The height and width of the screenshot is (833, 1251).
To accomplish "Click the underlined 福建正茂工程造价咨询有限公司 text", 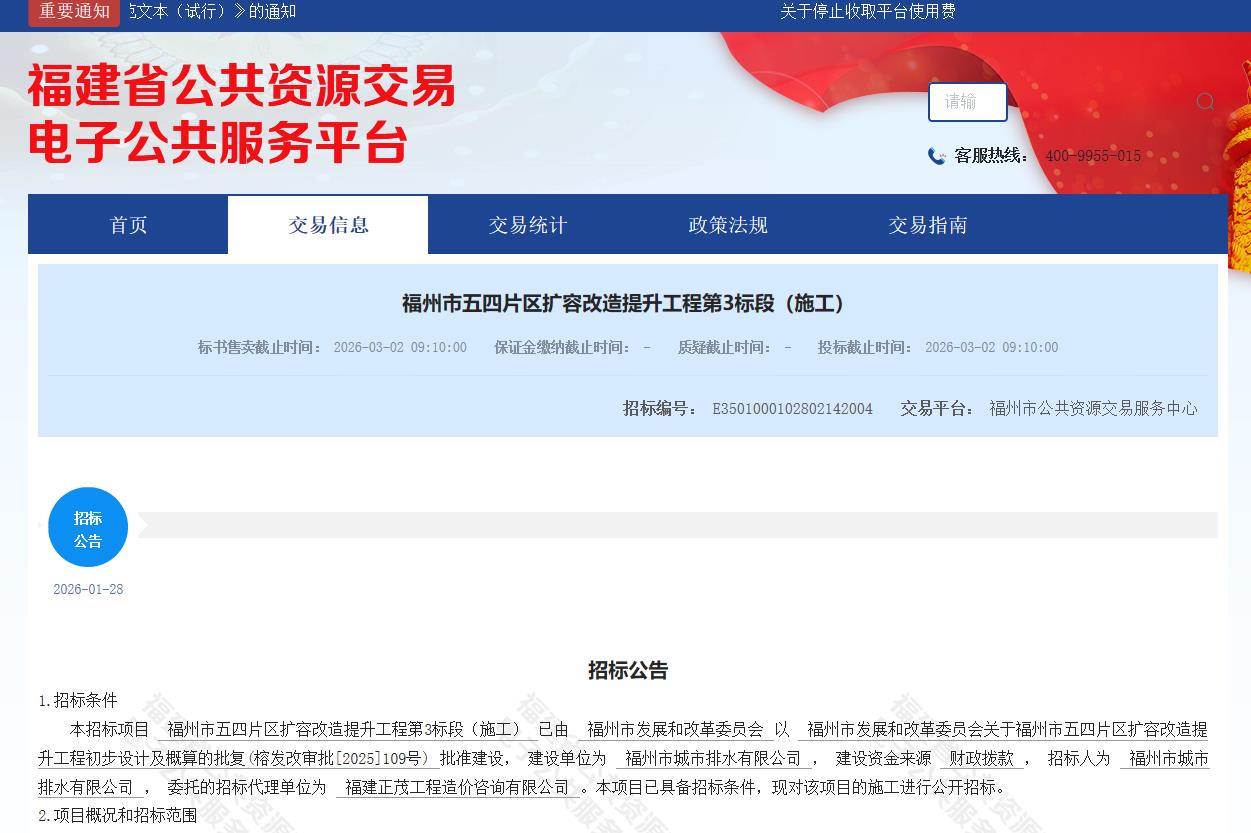I will click(x=457, y=787).
